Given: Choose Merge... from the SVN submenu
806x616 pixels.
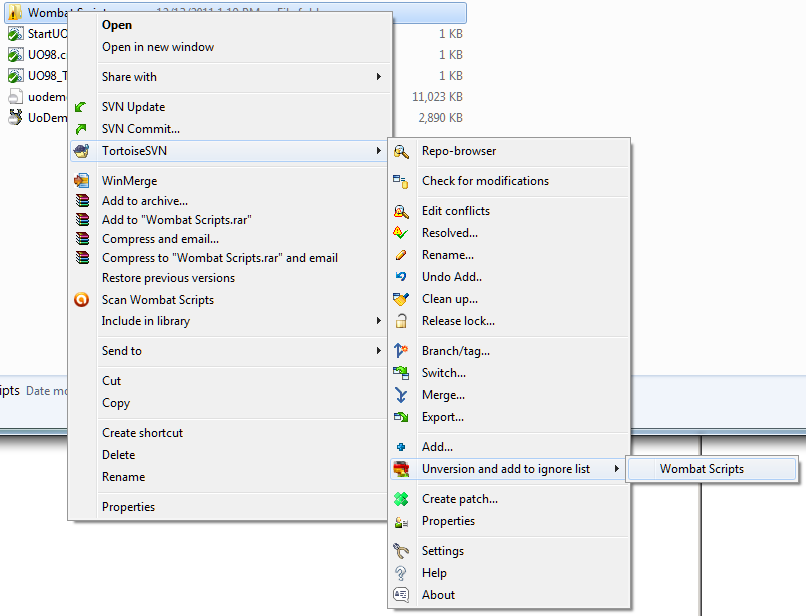Looking at the screenshot, I should [x=442, y=395].
